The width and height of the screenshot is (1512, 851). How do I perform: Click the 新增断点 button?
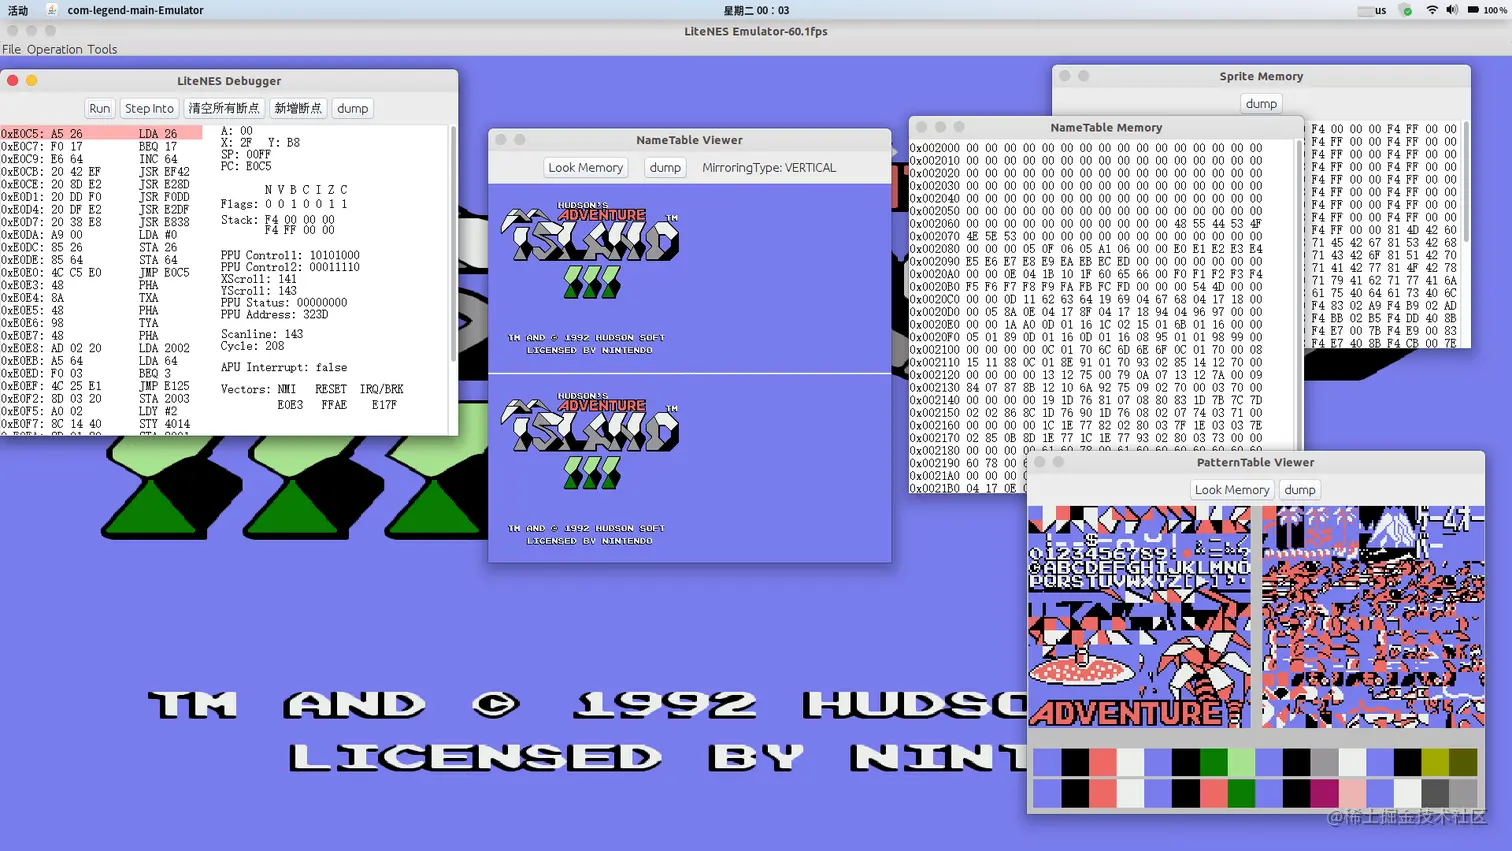(298, 108)
